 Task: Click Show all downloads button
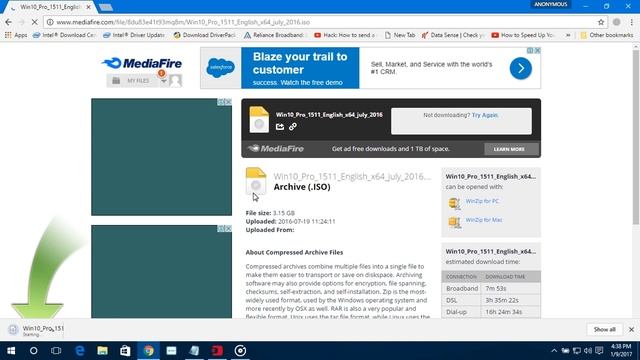pos(604,329)
